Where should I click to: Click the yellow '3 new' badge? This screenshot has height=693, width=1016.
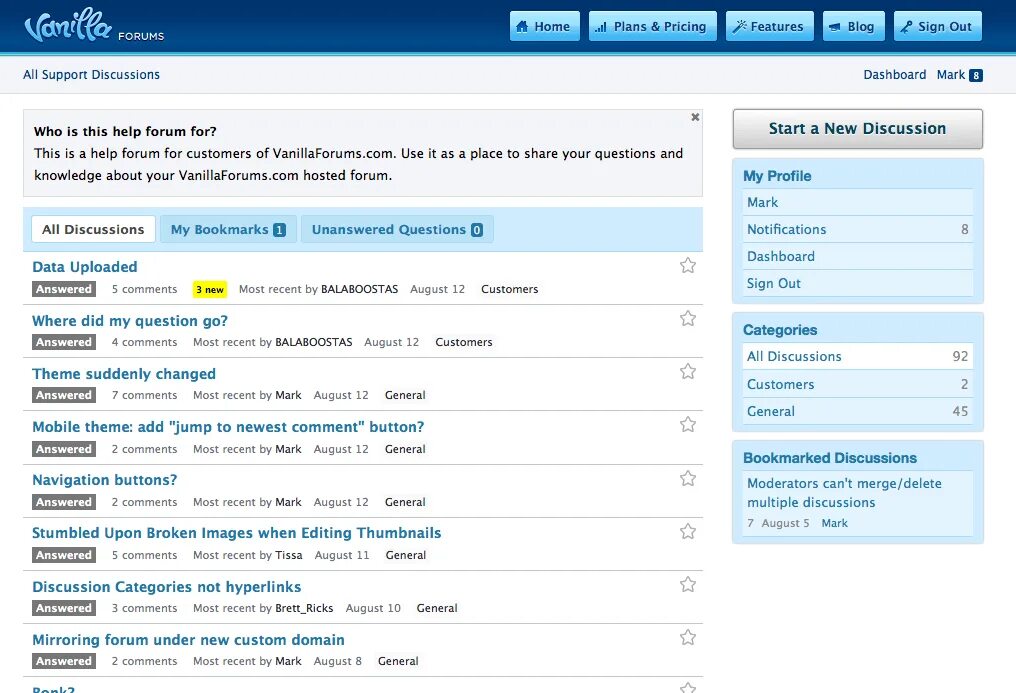210,290
